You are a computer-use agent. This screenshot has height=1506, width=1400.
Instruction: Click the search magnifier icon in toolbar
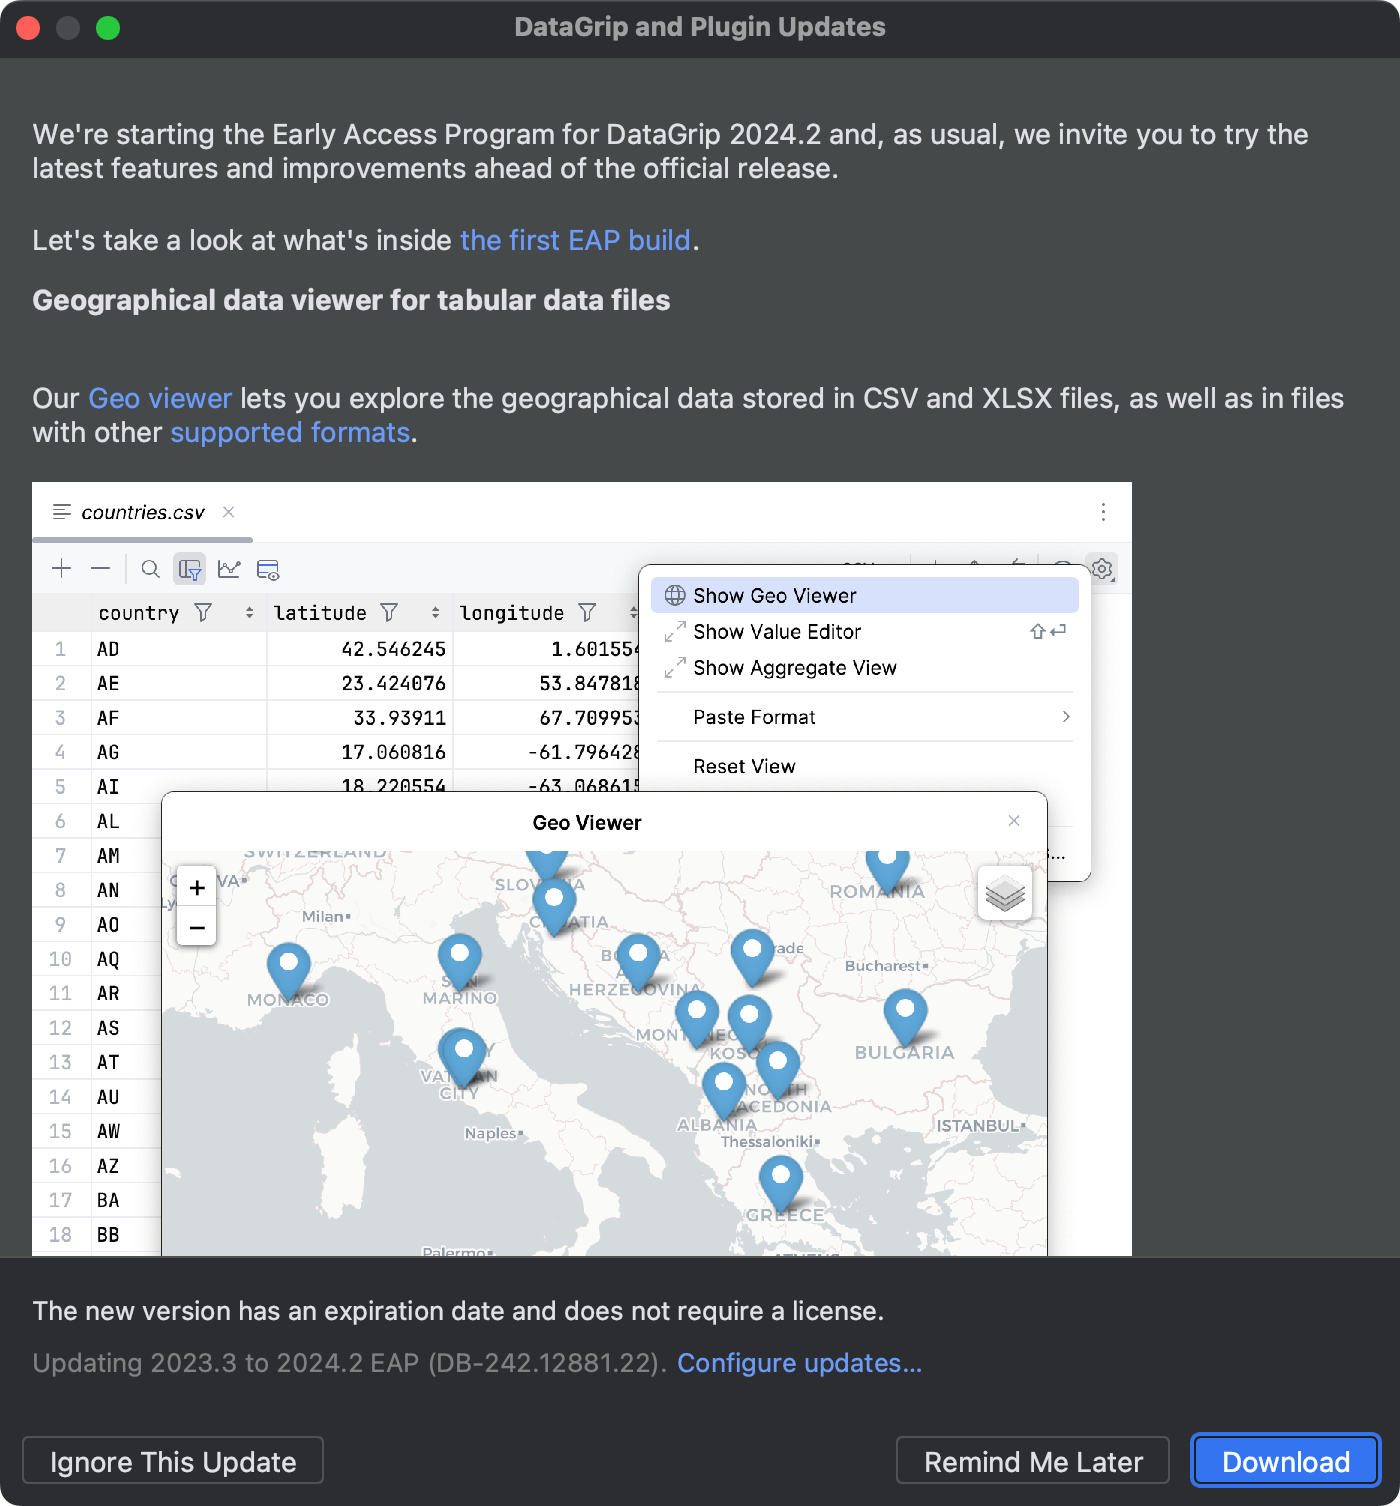[151, 569]
